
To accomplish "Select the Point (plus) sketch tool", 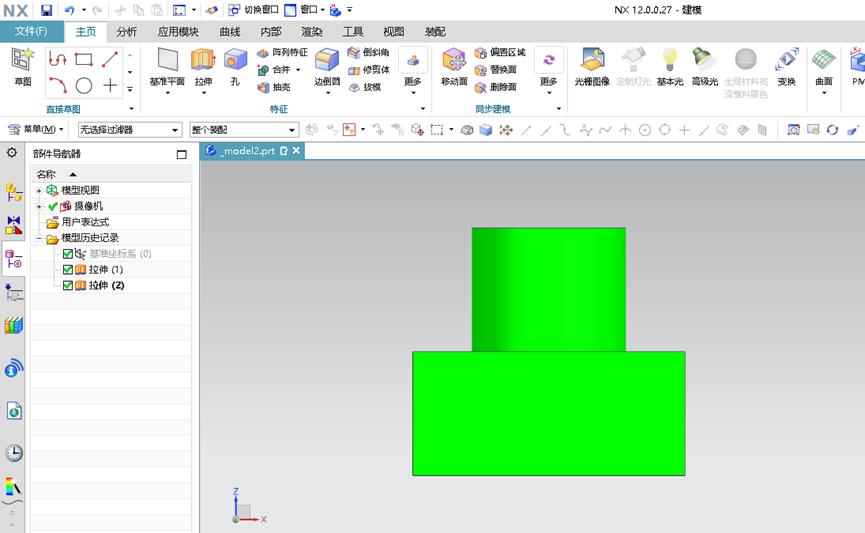I will 110,86.
